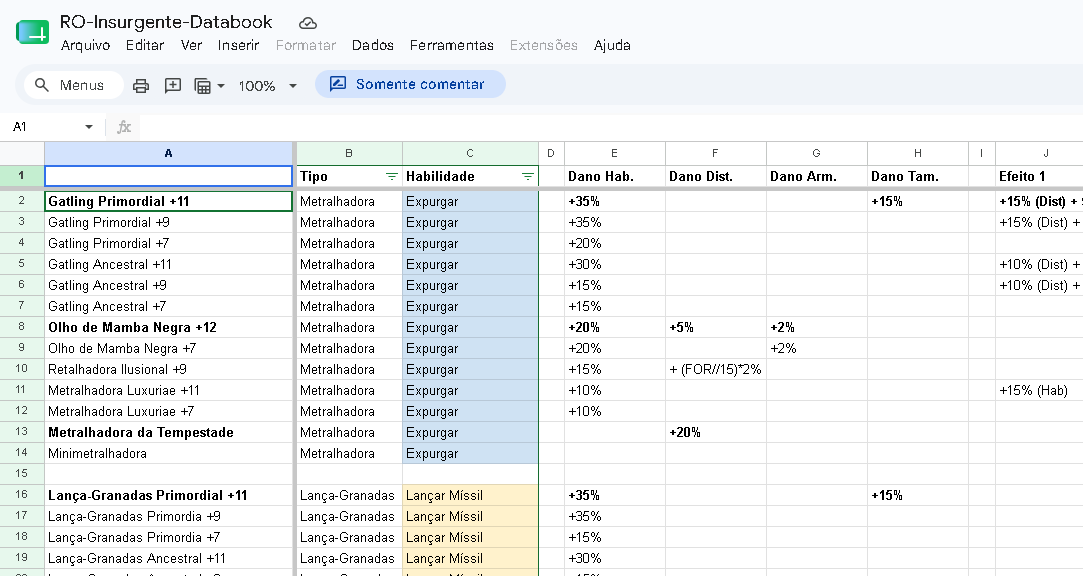This screenshot has height=576, width=1083.
Task: Click the Dano Arm. header cell
Action: click(816, 176)
